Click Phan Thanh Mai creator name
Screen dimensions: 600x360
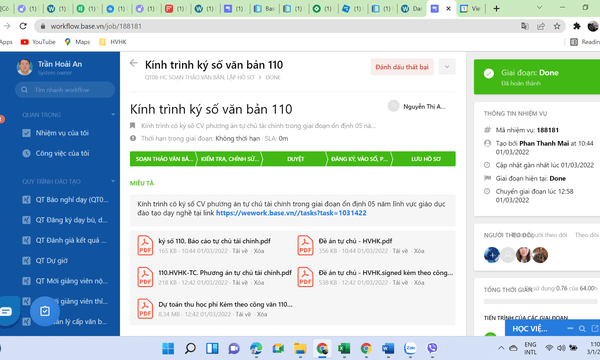coord(544,143)
